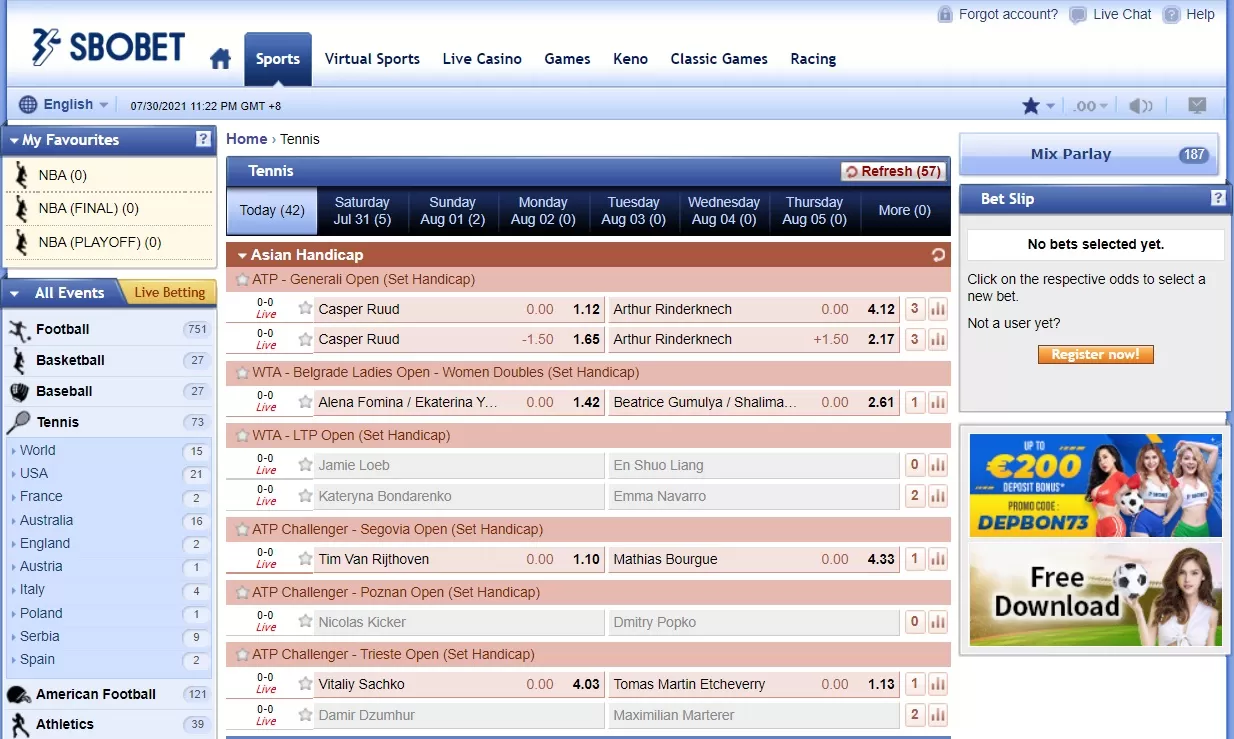Toggle favourite star for Alena Fomina match
Viewport: 1234px width, 739px height.
tap(305, 401)
